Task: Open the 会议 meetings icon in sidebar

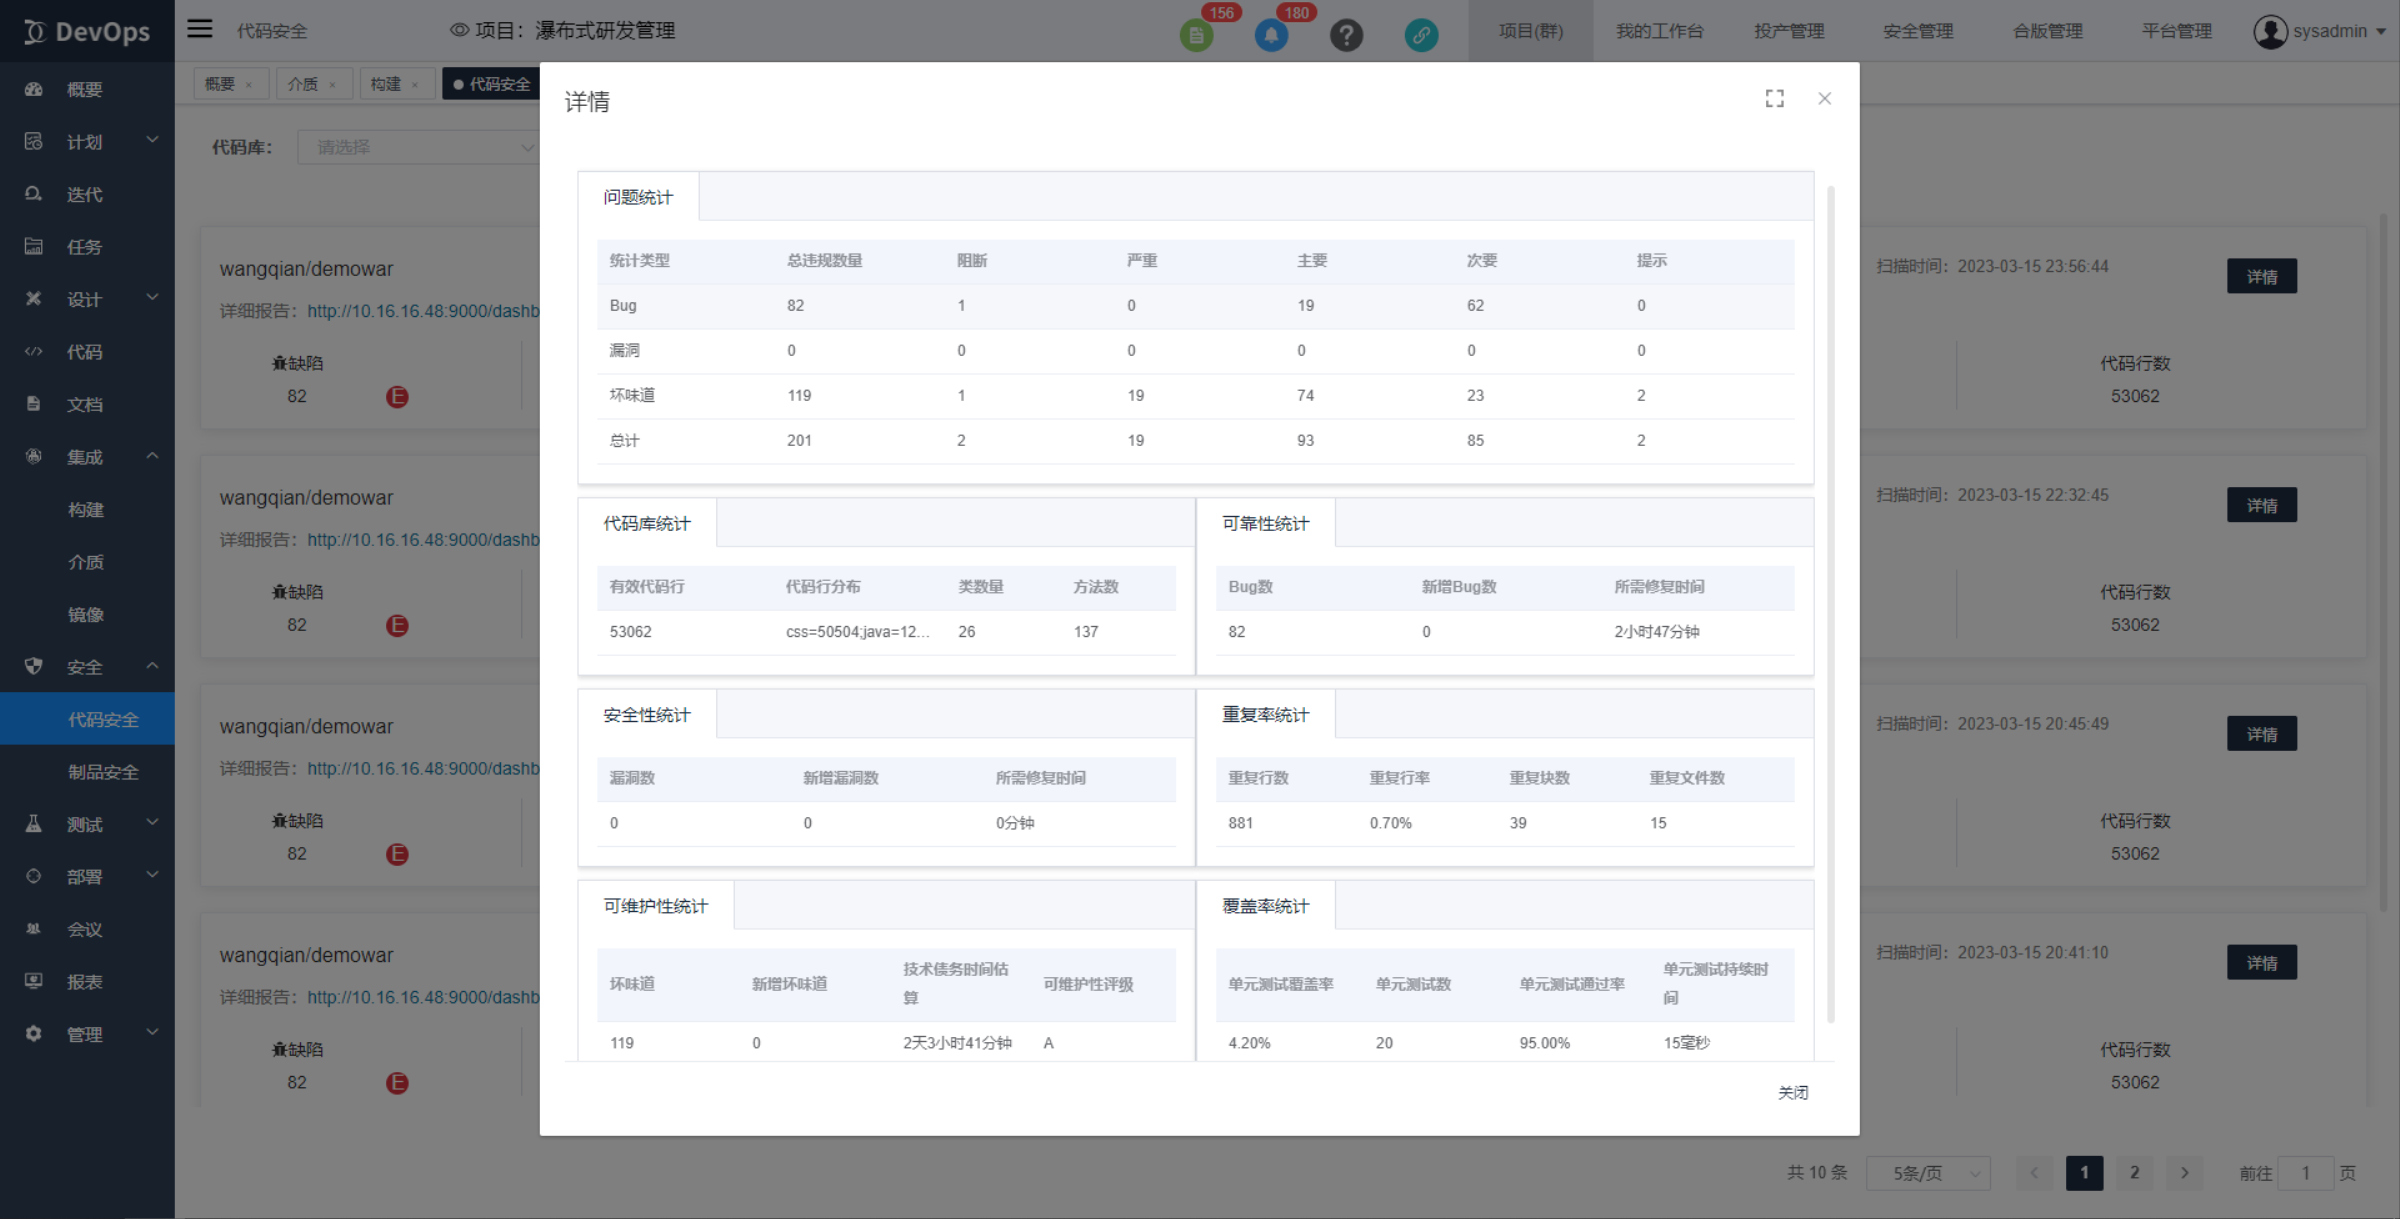Action: [x=33, y=928]
